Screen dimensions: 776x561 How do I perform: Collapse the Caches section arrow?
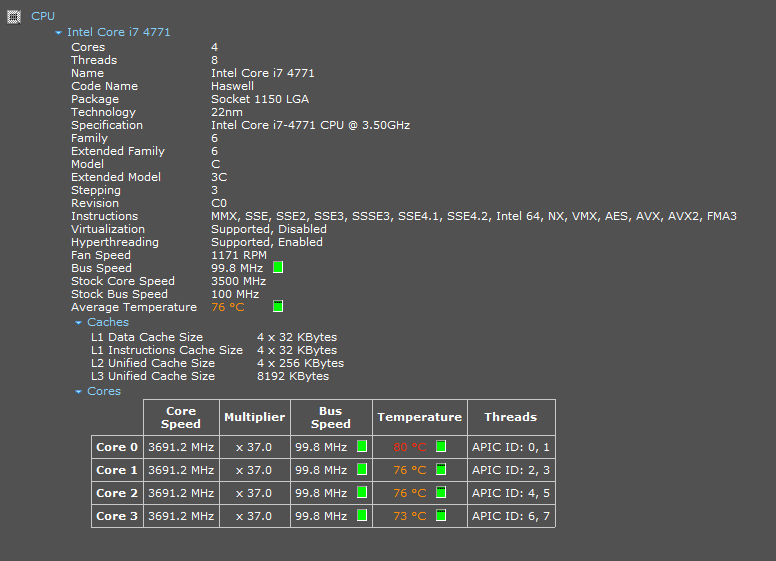tap(78, 323)
